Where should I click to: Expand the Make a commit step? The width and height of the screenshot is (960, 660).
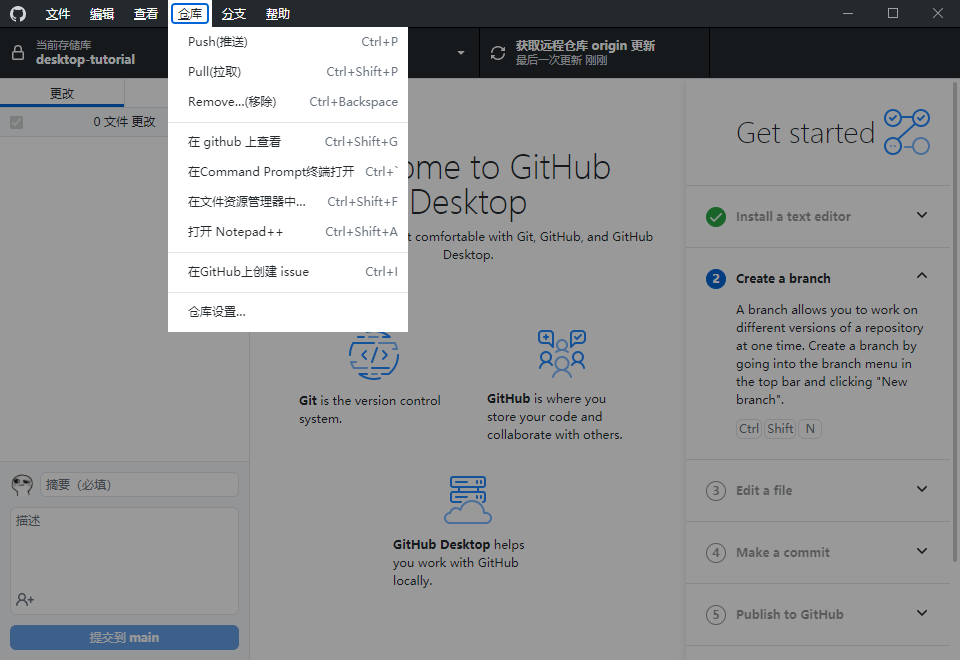[922, 551]
